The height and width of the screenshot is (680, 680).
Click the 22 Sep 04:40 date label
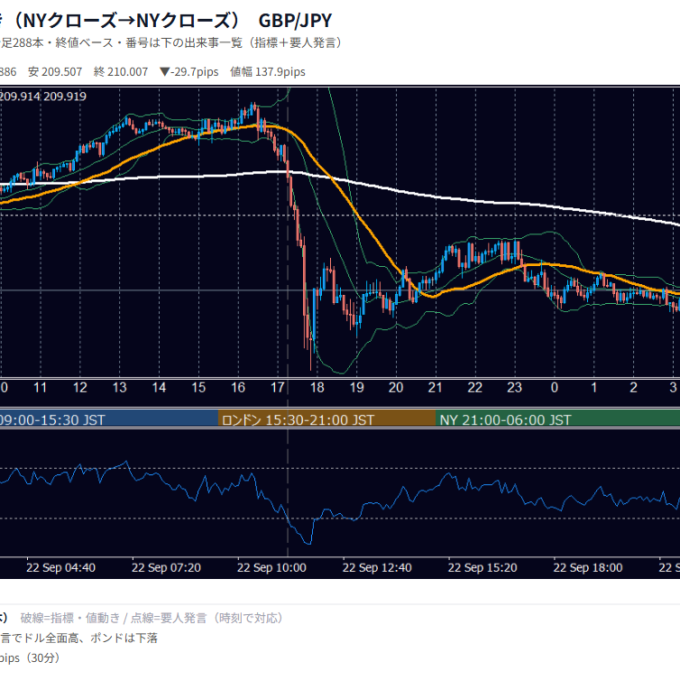click(x=61, y=568)
